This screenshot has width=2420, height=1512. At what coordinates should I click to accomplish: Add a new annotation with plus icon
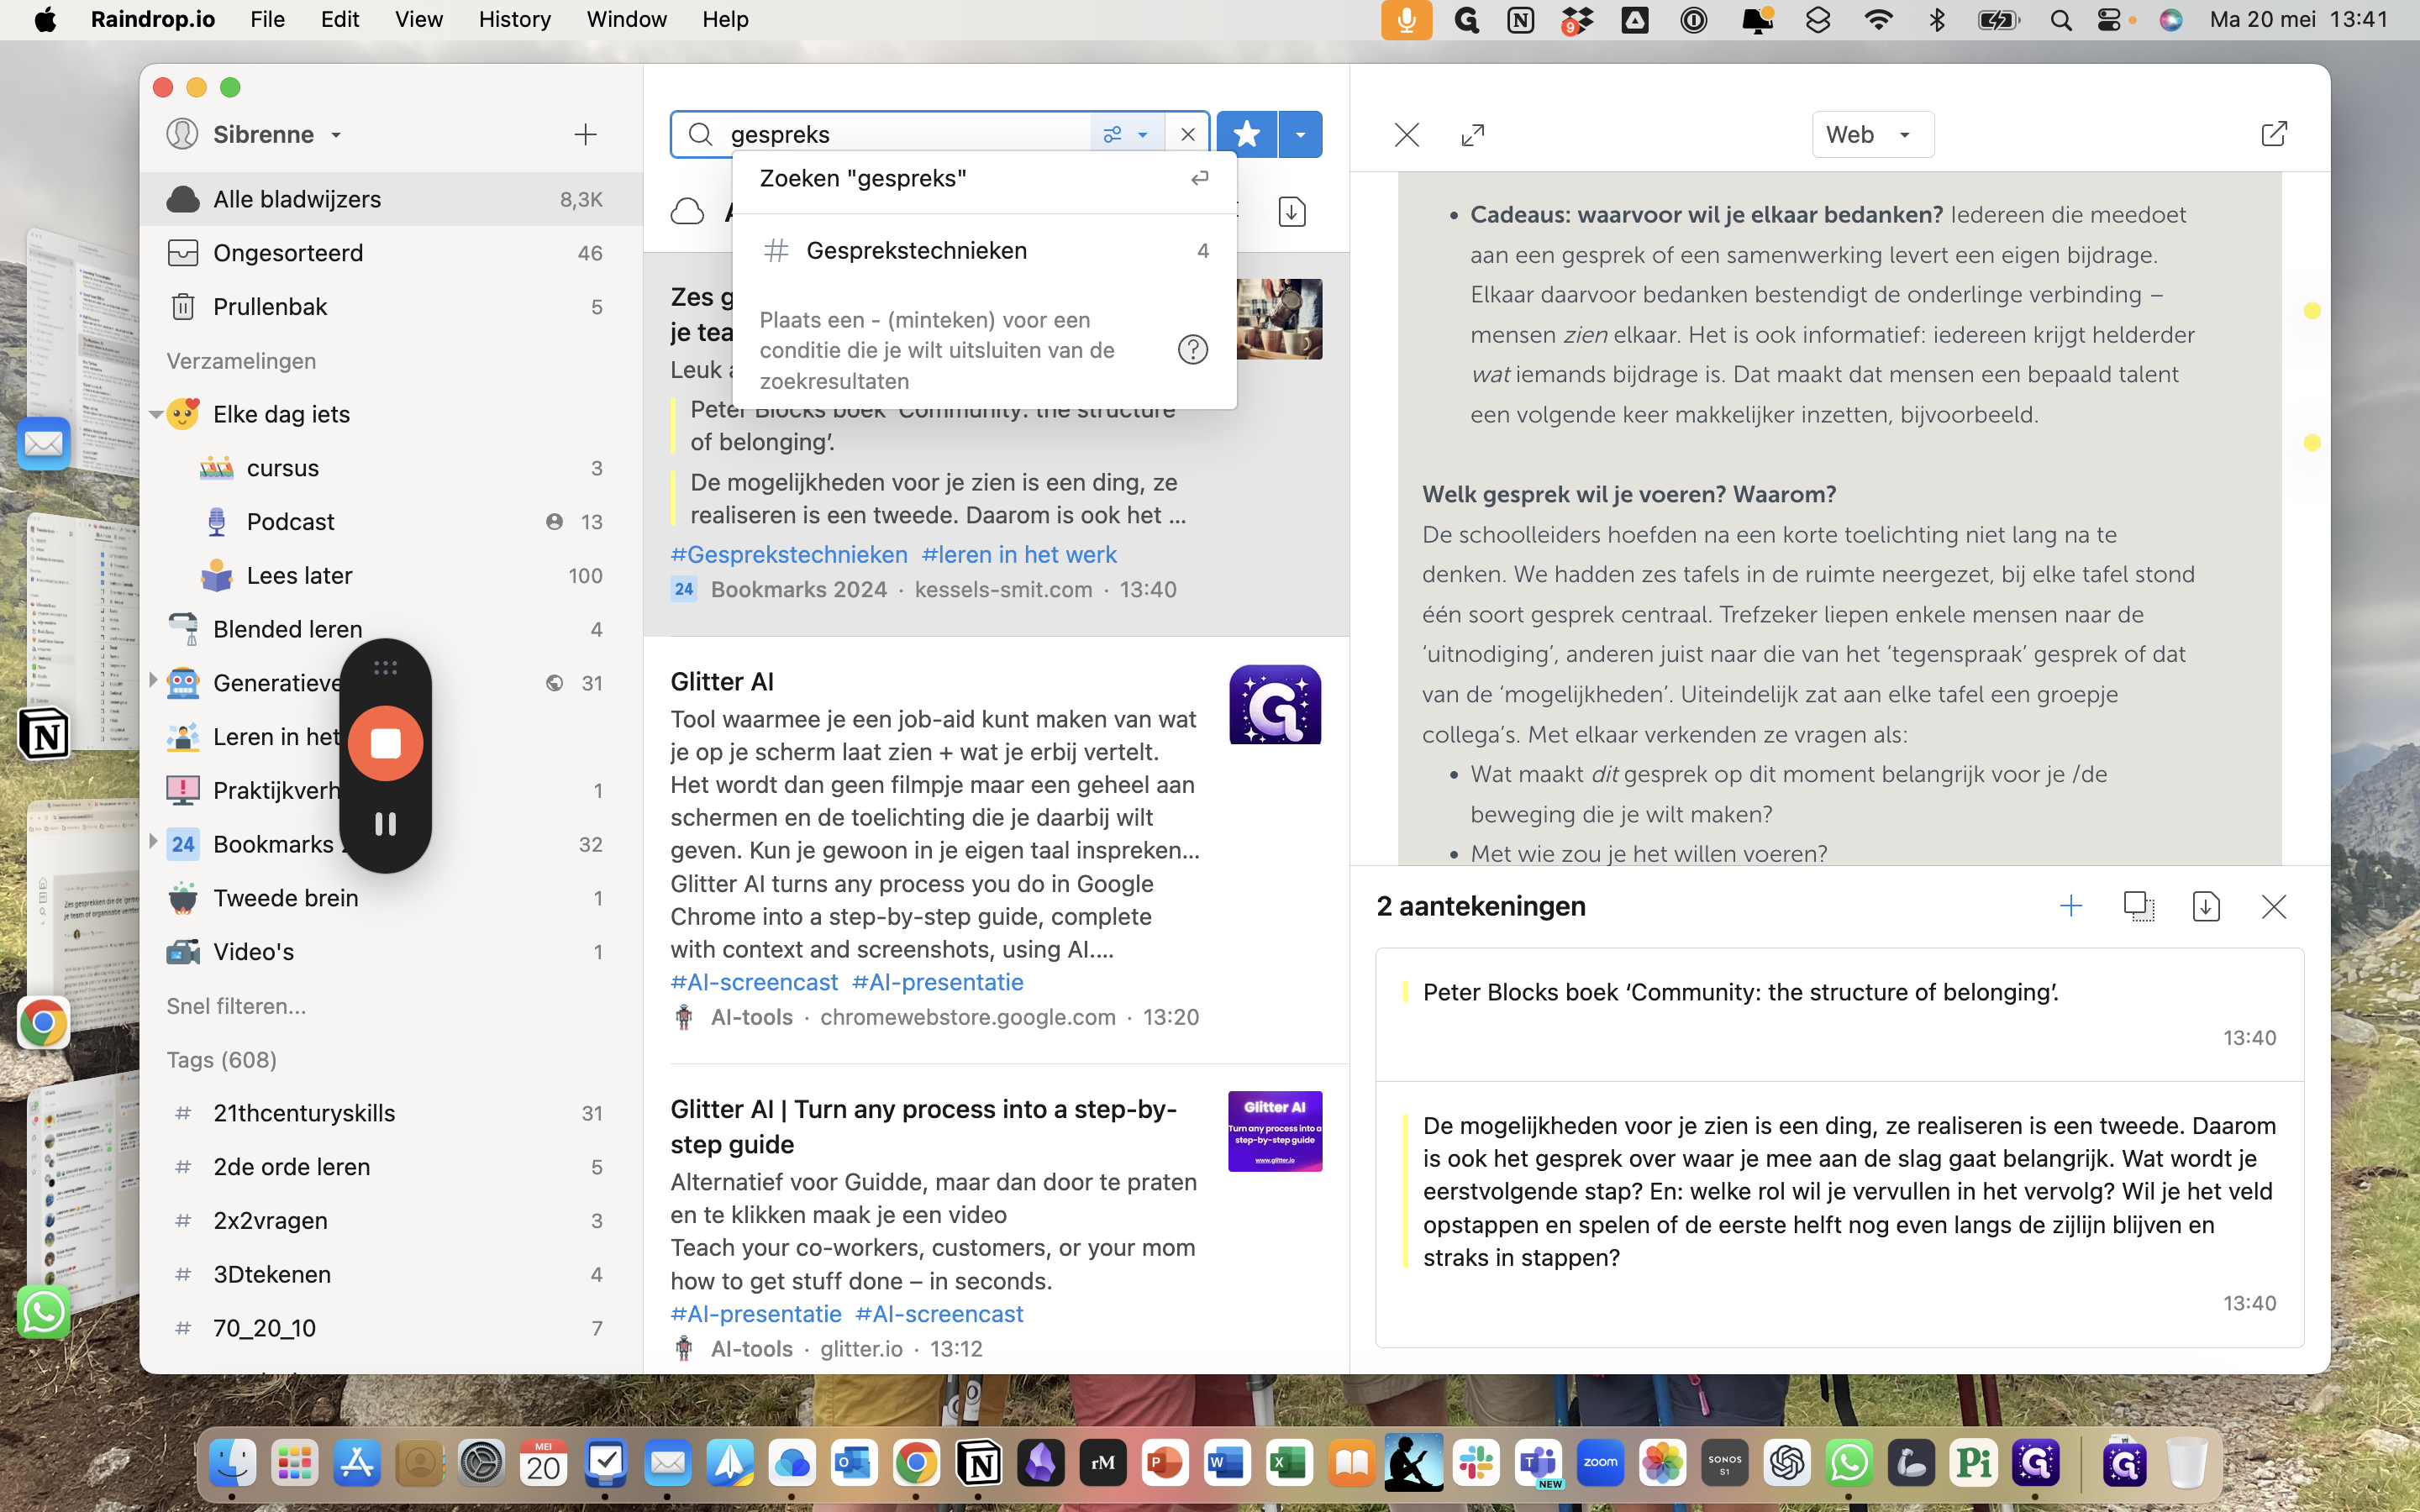[2070, 906]
